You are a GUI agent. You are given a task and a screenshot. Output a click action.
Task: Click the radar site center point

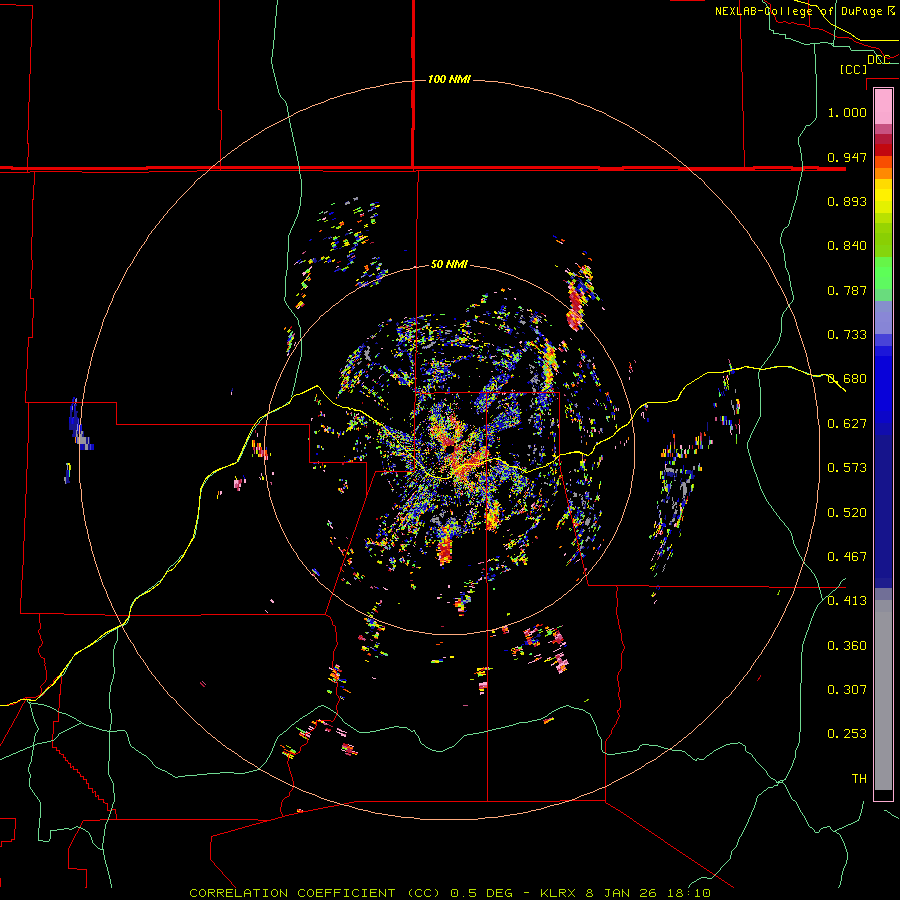[451, 447]
